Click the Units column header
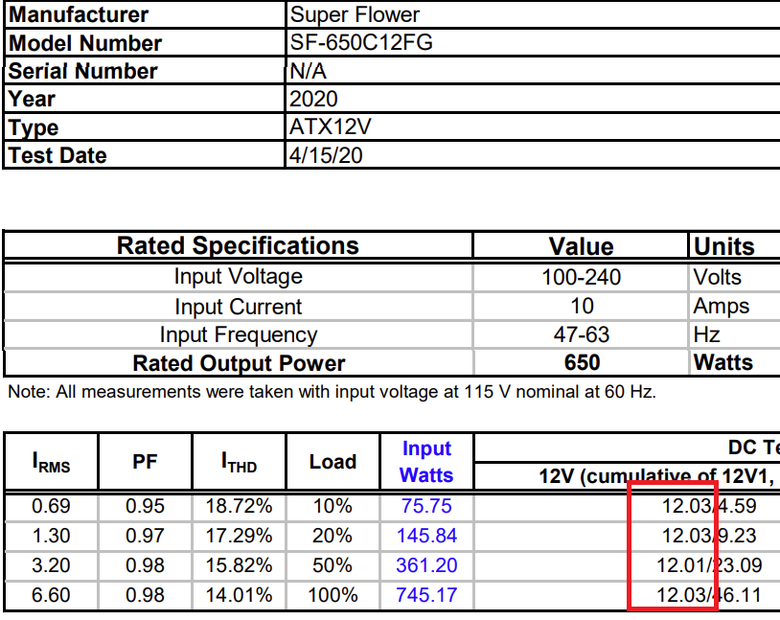Screen dimensions: 780x620 (x=724, y=246)
